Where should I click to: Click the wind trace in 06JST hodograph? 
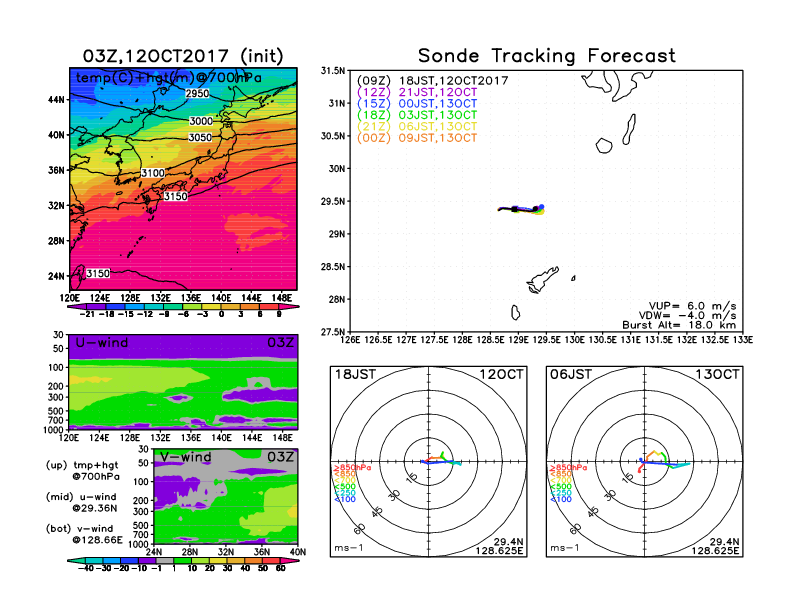tap(663, 462)
